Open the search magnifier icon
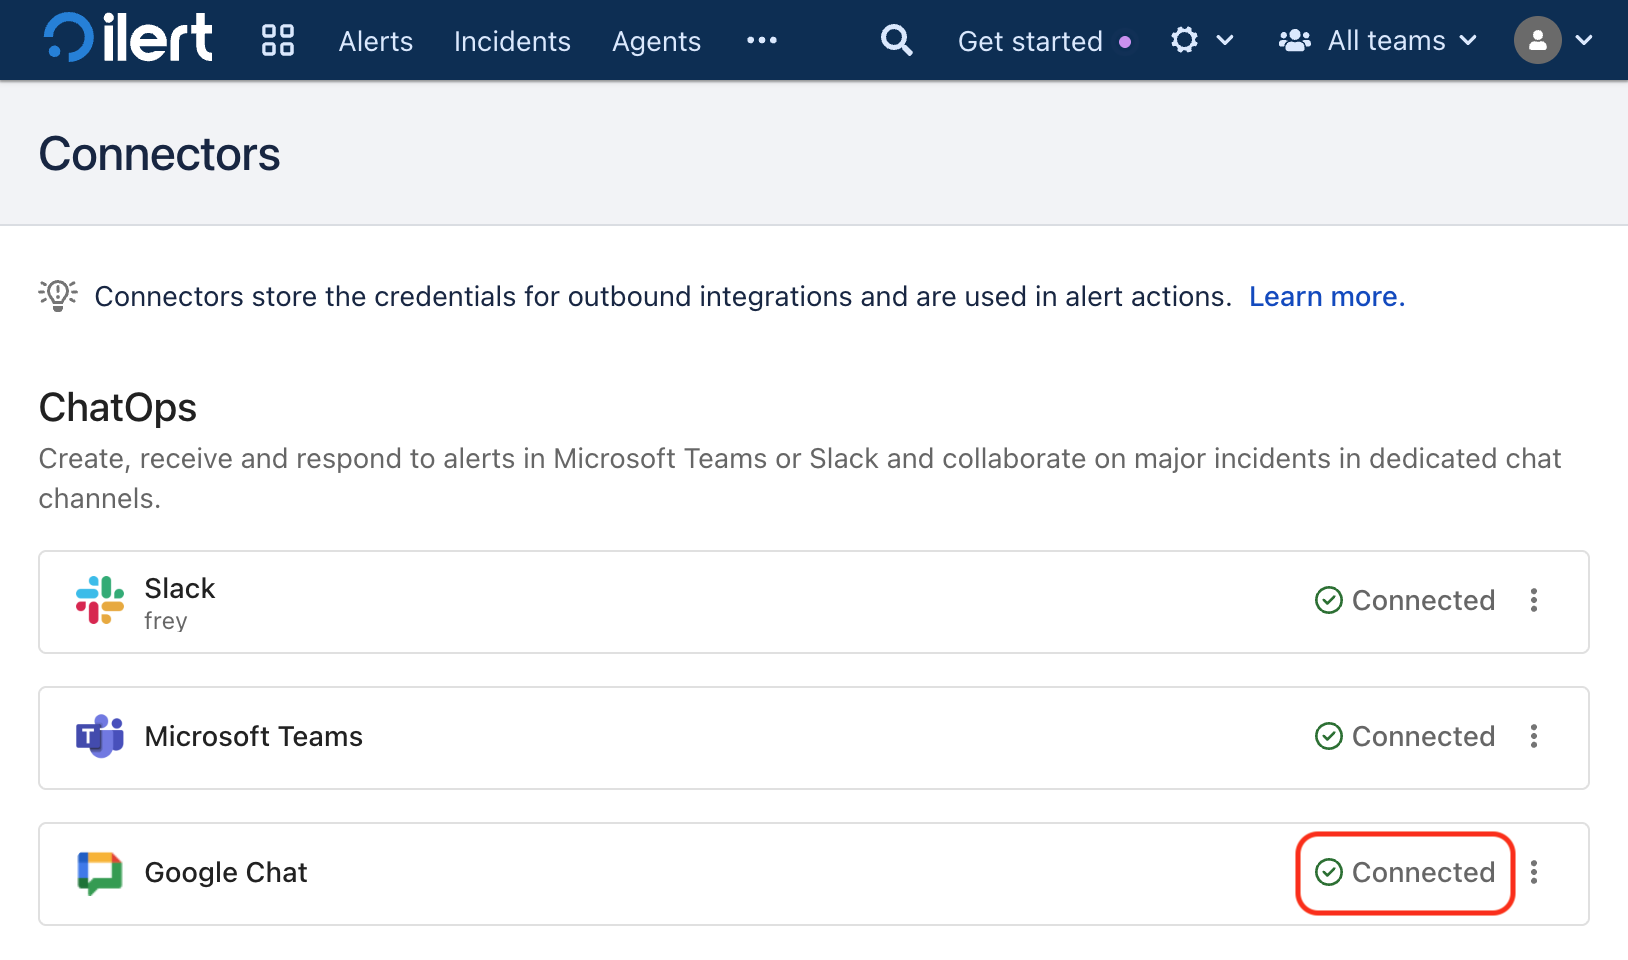 896,40
